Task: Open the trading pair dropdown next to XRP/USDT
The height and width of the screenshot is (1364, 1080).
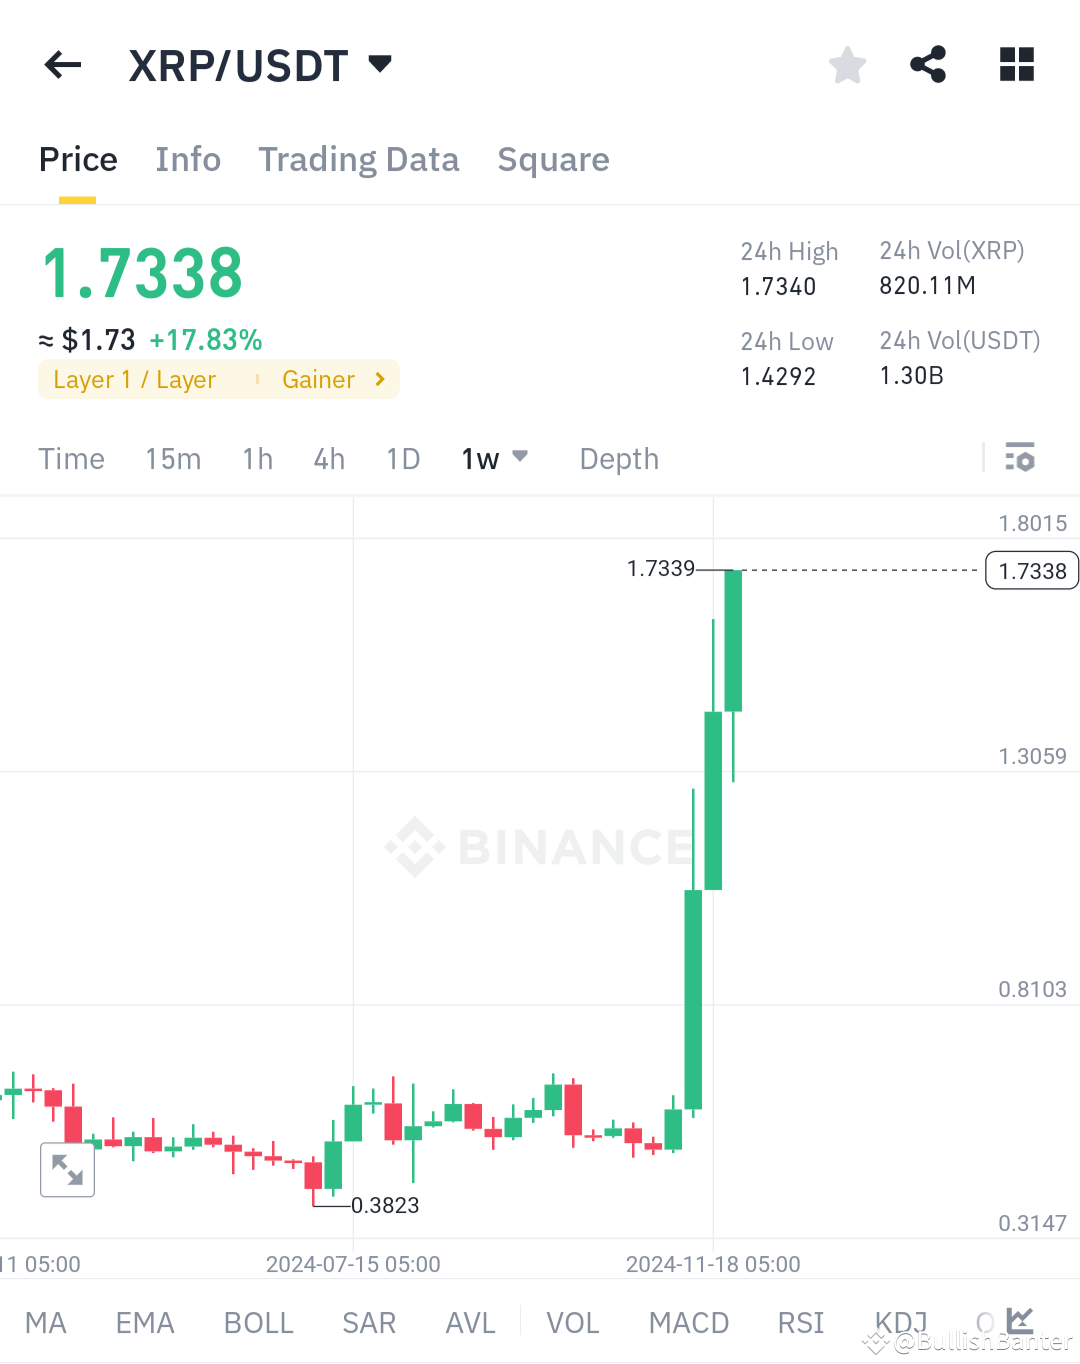Action: tap(379, 63)
